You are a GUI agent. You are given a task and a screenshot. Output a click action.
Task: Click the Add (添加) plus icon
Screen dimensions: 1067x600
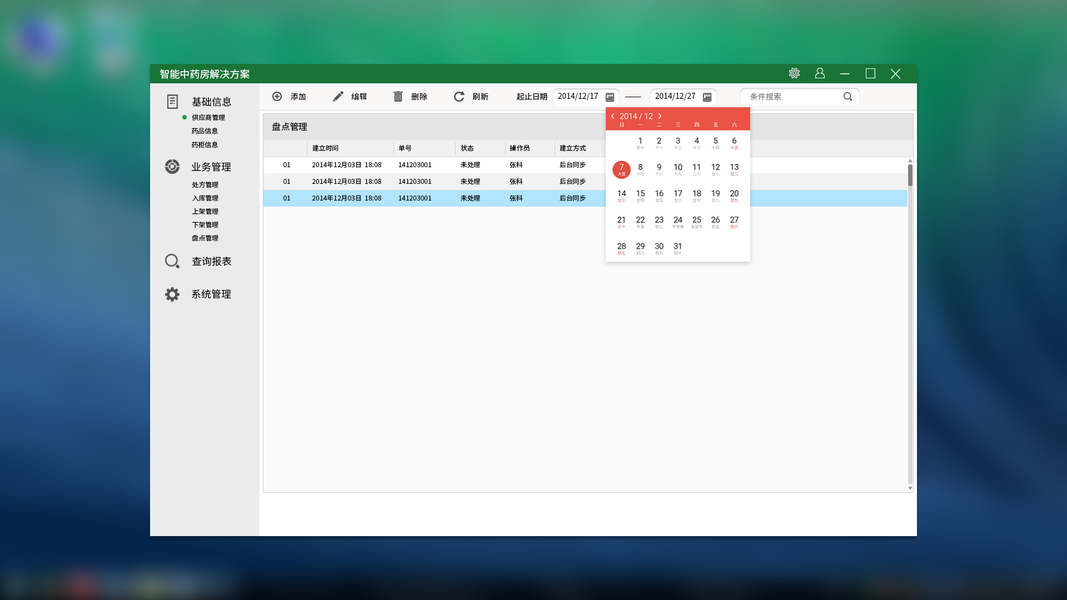pyautogui.click(x=277, y=97)
